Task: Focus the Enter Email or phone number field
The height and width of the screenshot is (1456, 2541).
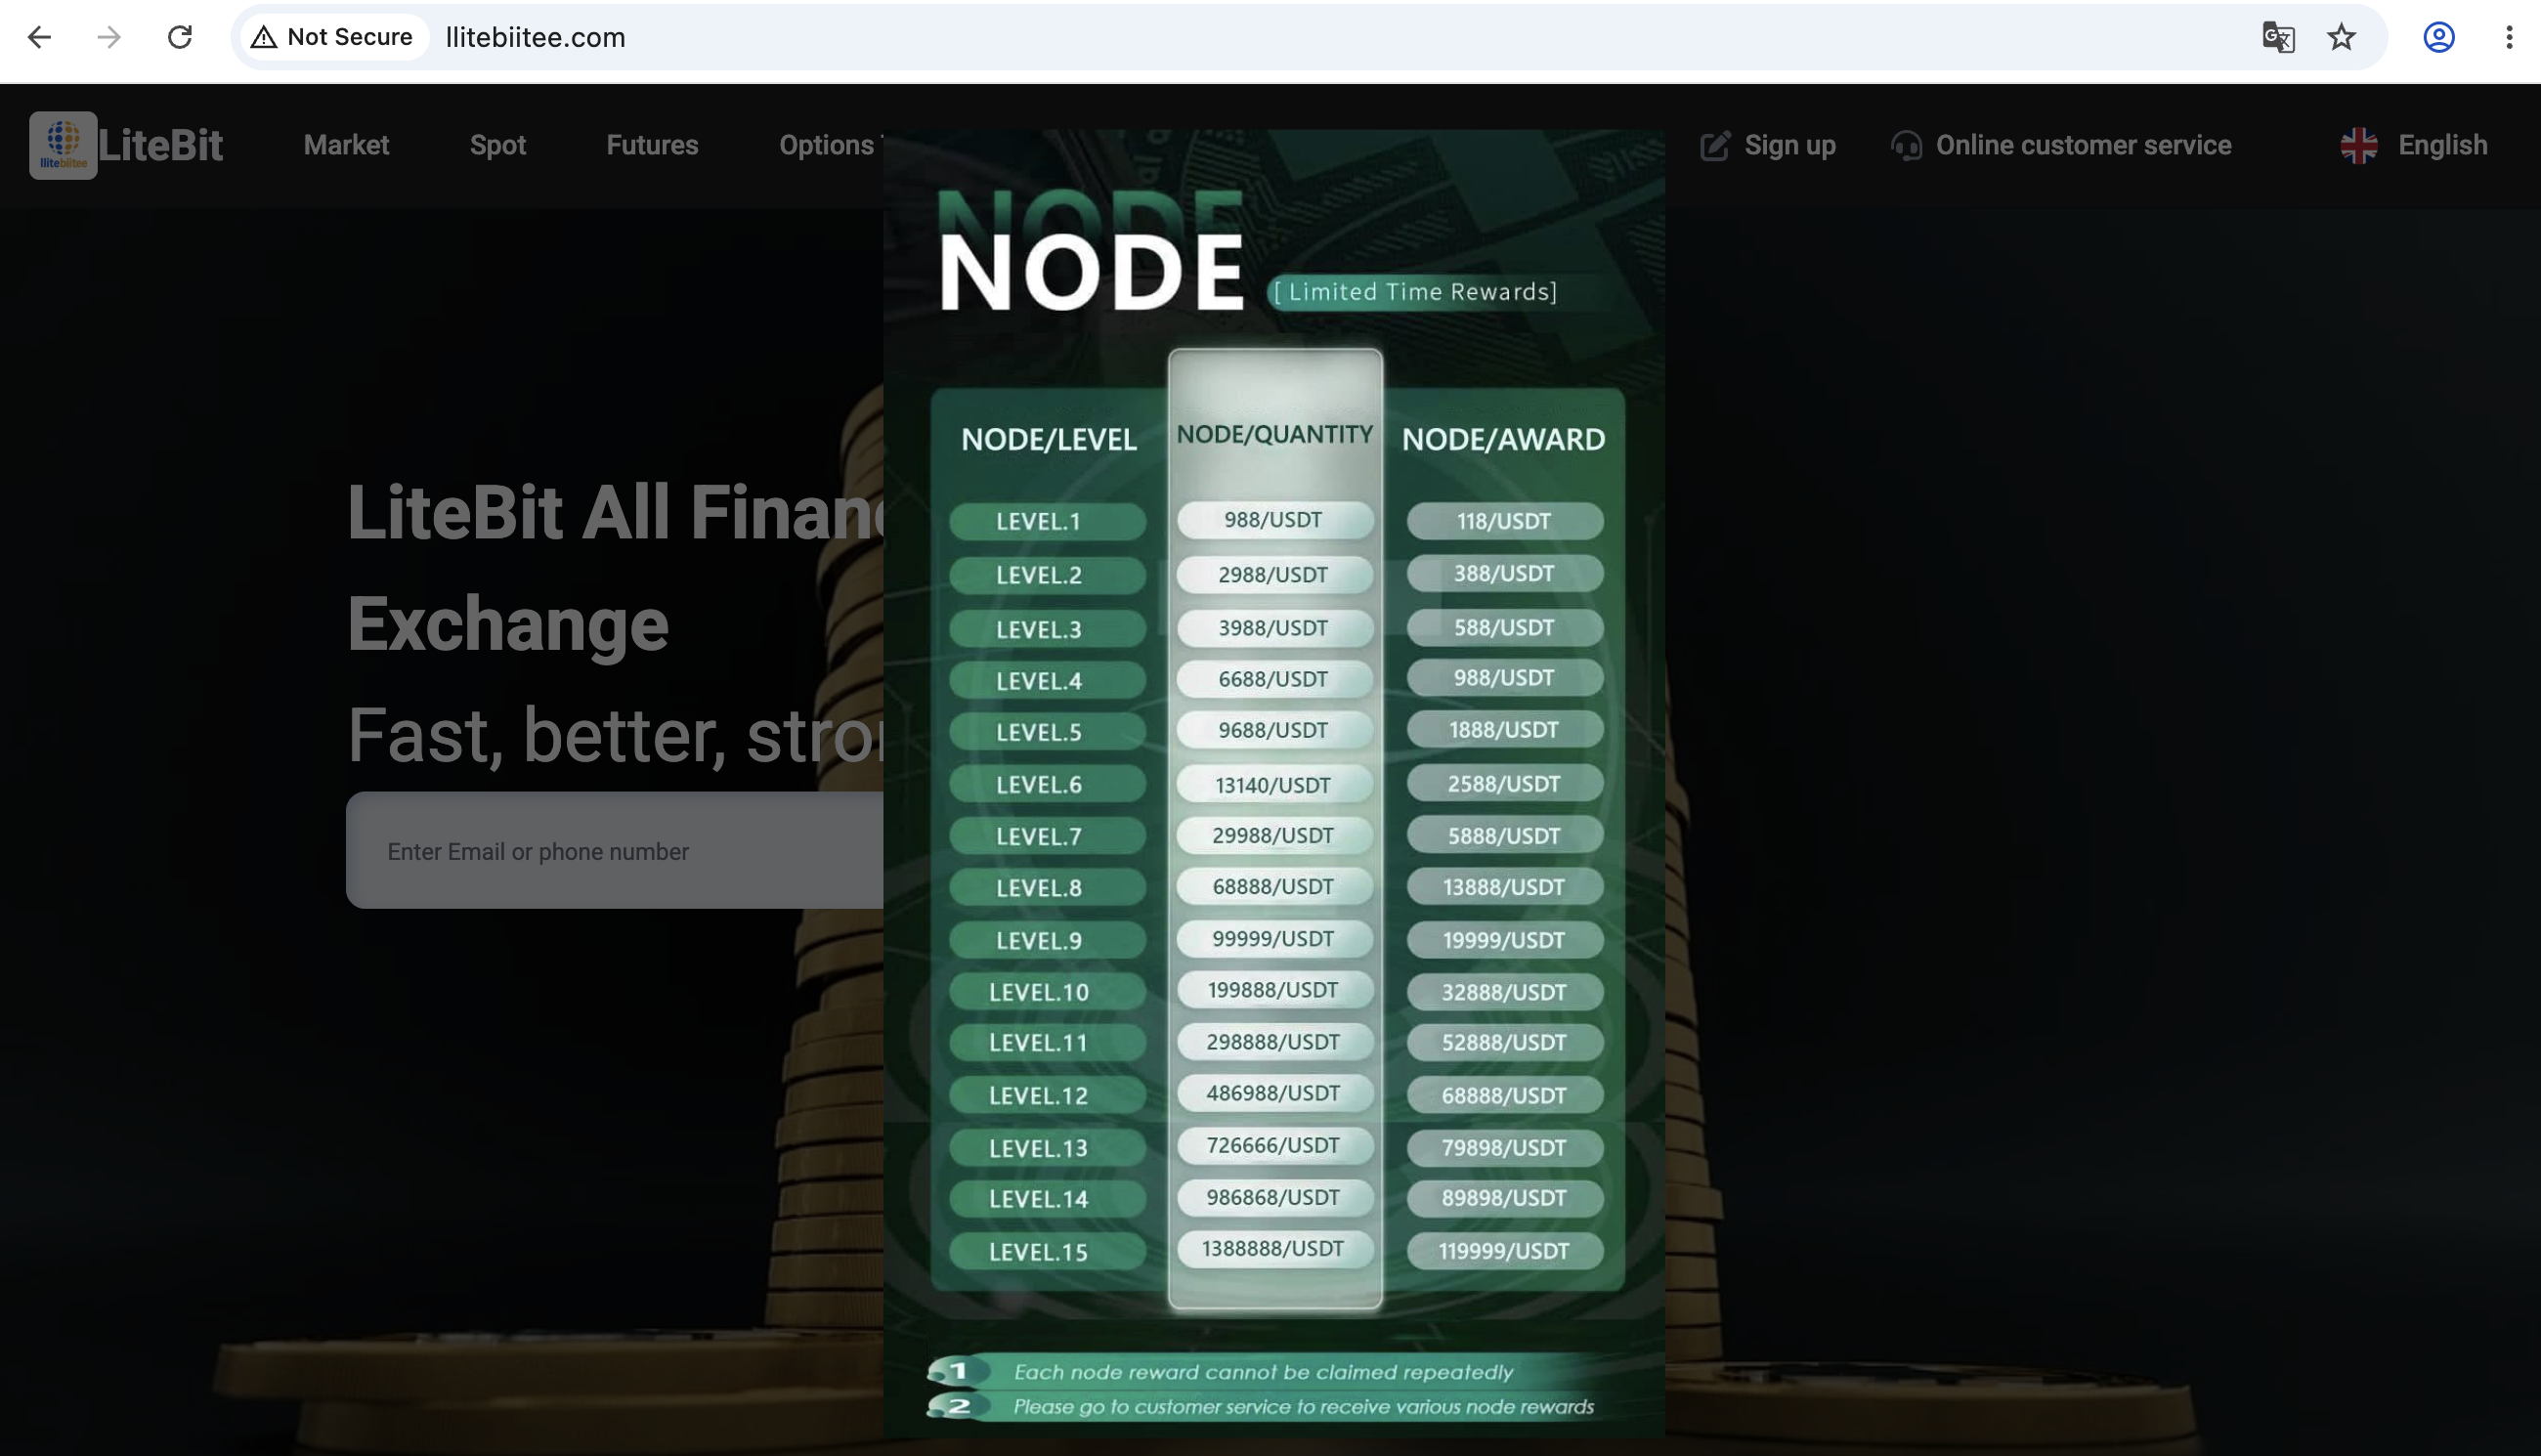Action: coord(615,850)
